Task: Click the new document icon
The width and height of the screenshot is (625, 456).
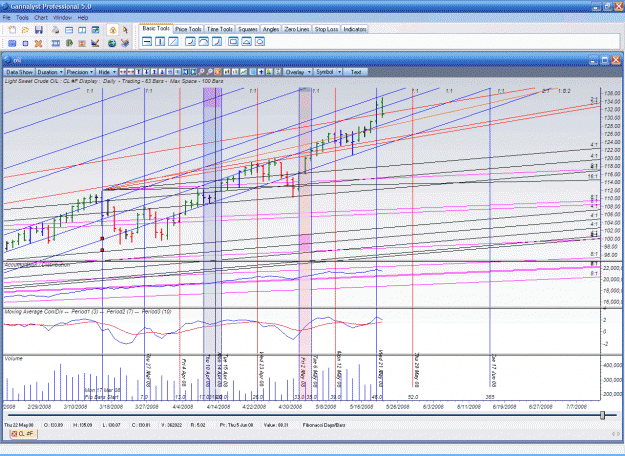Action: click(x=12, y=30)
